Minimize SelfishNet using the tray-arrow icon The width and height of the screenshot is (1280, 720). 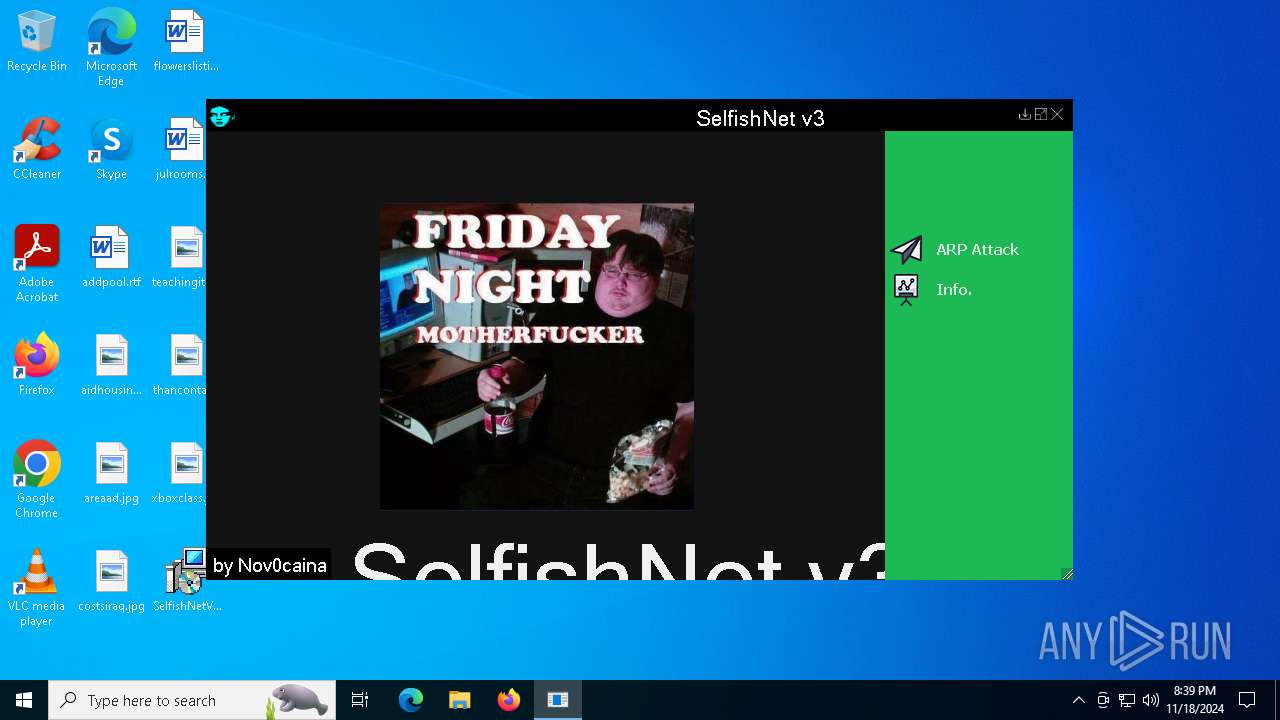pyautogui.click(x=1025, y=114)
